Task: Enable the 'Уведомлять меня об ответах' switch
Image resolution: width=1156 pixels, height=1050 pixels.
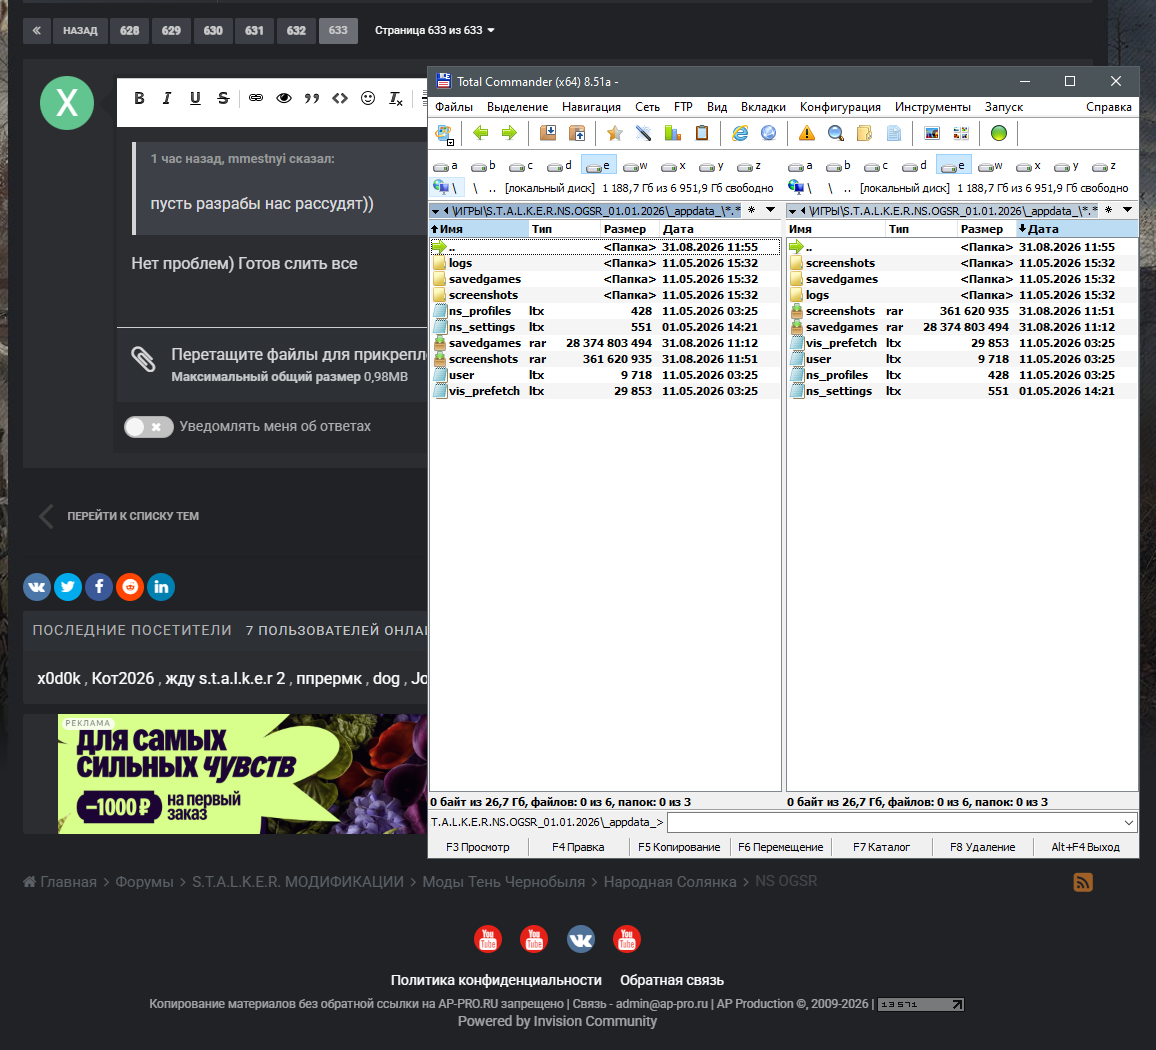Action: click(148, 427)
